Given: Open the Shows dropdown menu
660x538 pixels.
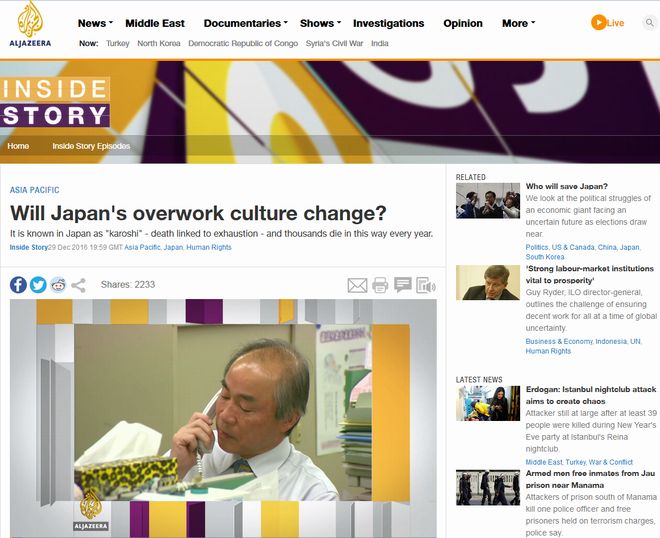Looking at the screenshot, I should [320, 23].
